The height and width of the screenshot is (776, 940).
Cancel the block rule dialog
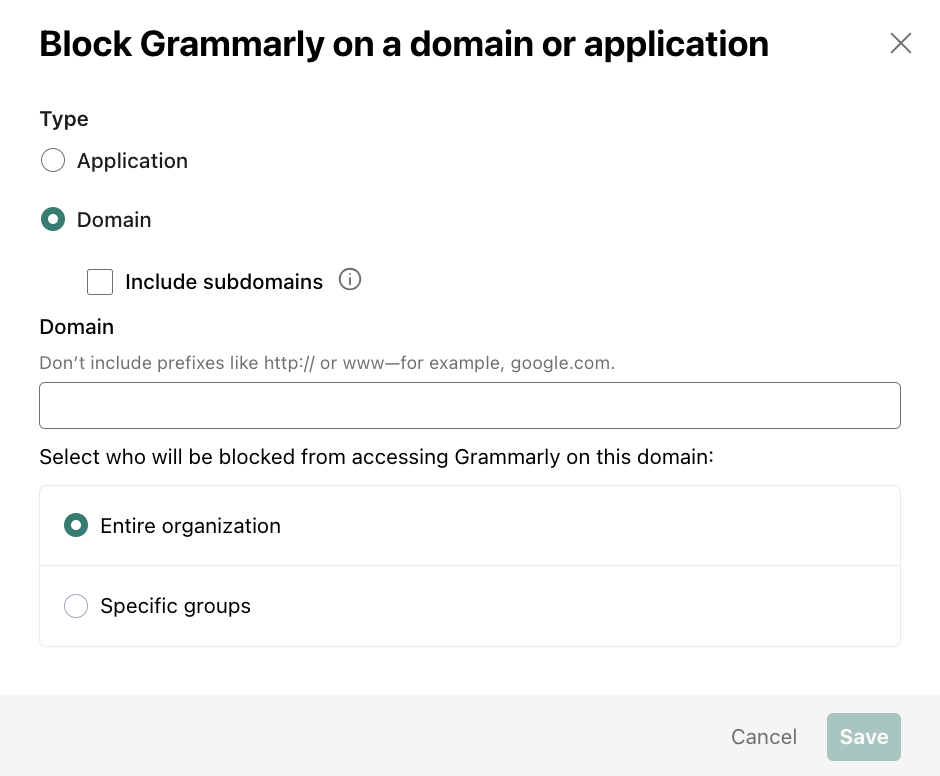pyautogui.click(x=764, y=736)
